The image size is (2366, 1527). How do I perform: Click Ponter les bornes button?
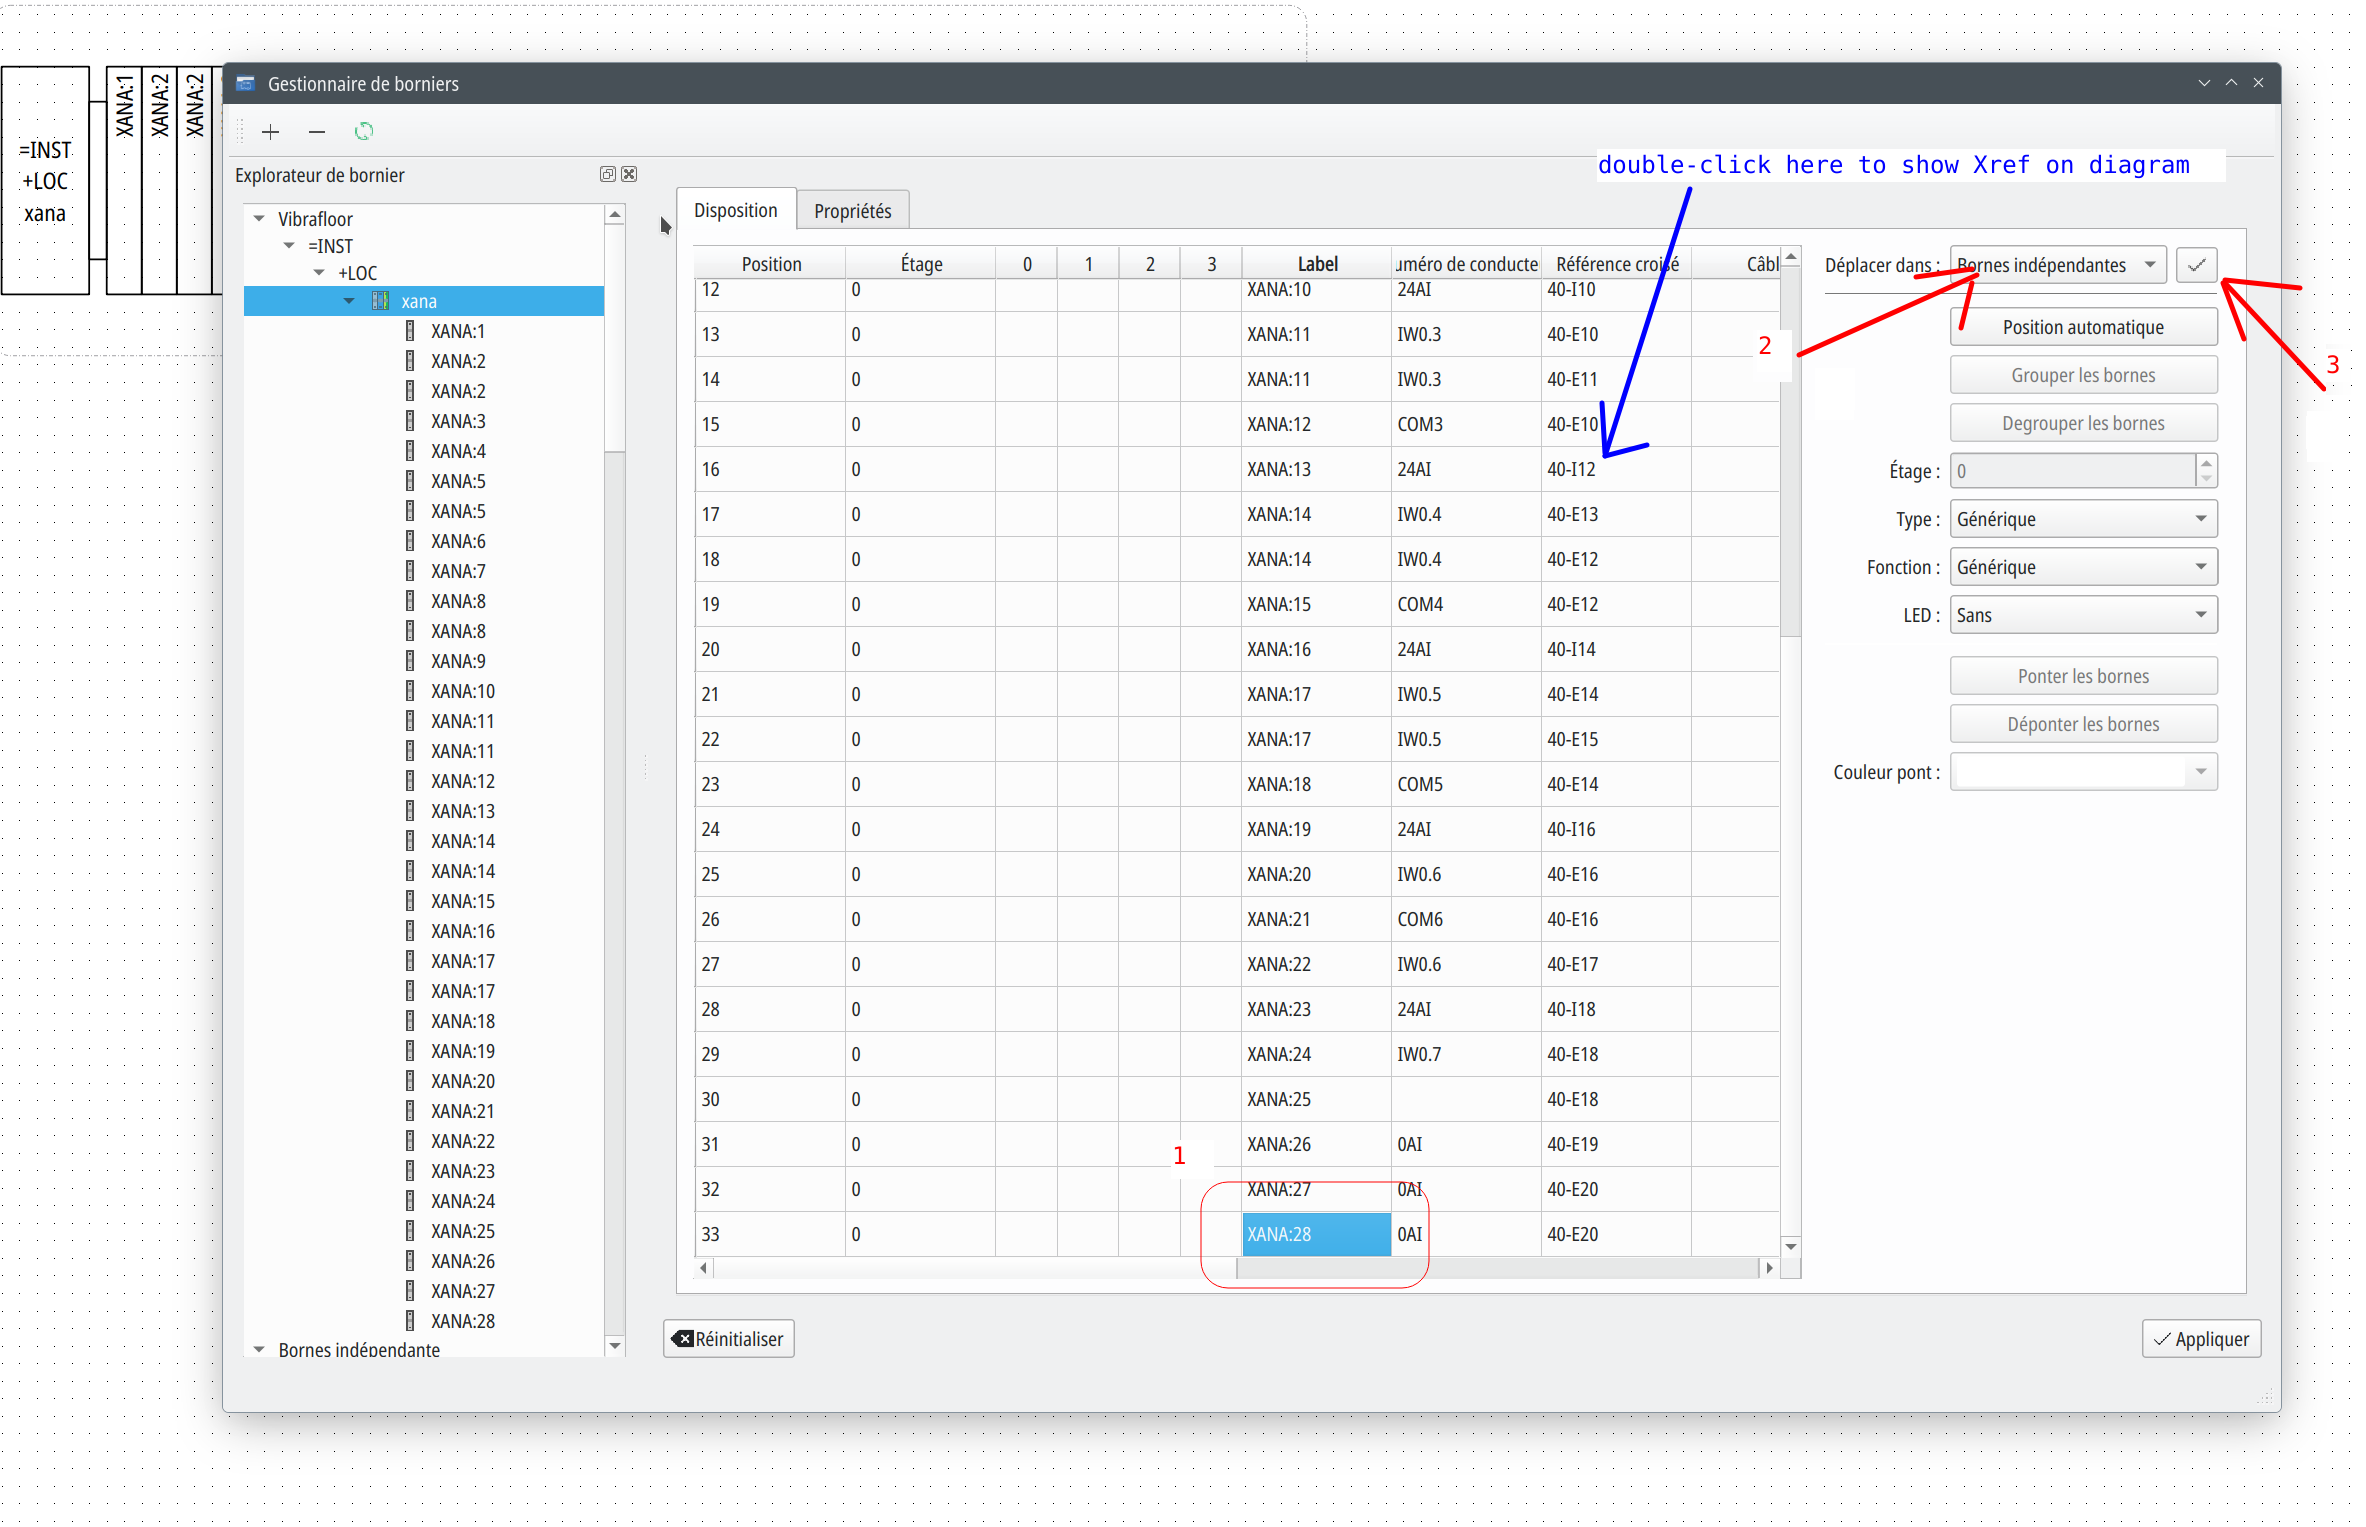(x=2083, y=676)
